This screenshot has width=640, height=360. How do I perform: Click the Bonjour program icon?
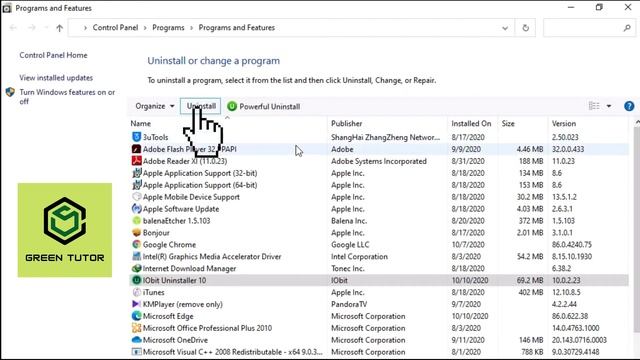[136, 232]
